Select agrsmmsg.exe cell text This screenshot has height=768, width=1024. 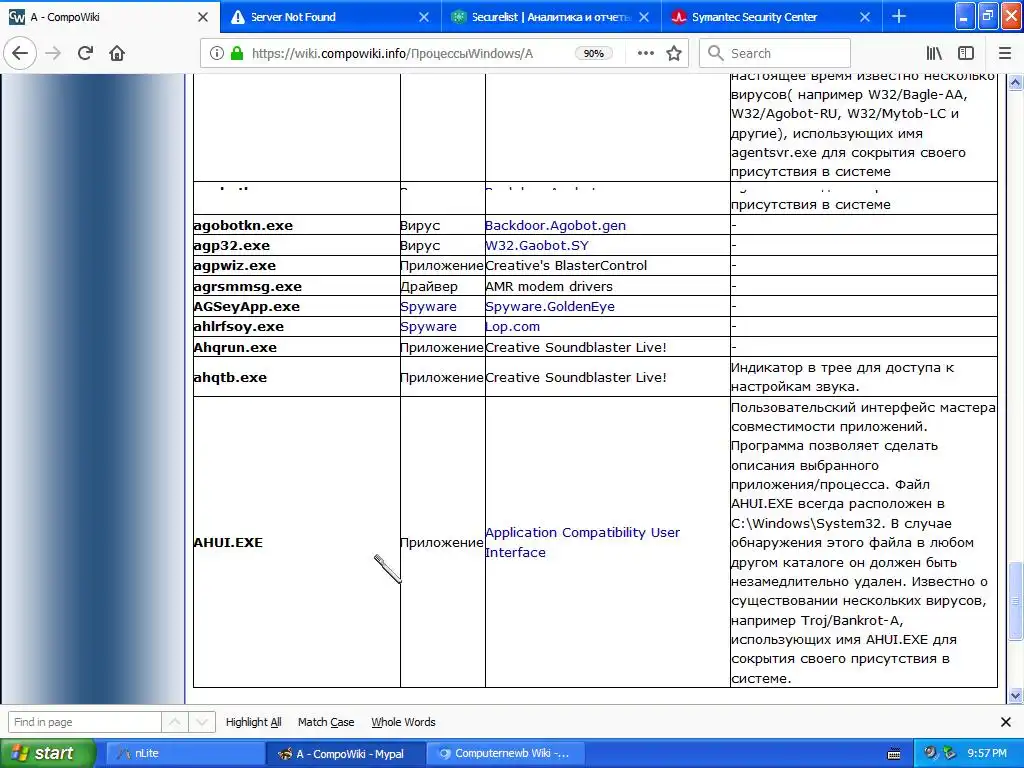click(248, 287)
